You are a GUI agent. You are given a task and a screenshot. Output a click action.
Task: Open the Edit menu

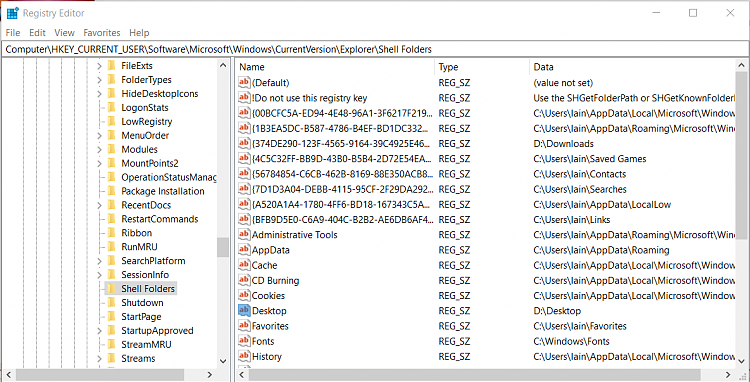[37, 33]
